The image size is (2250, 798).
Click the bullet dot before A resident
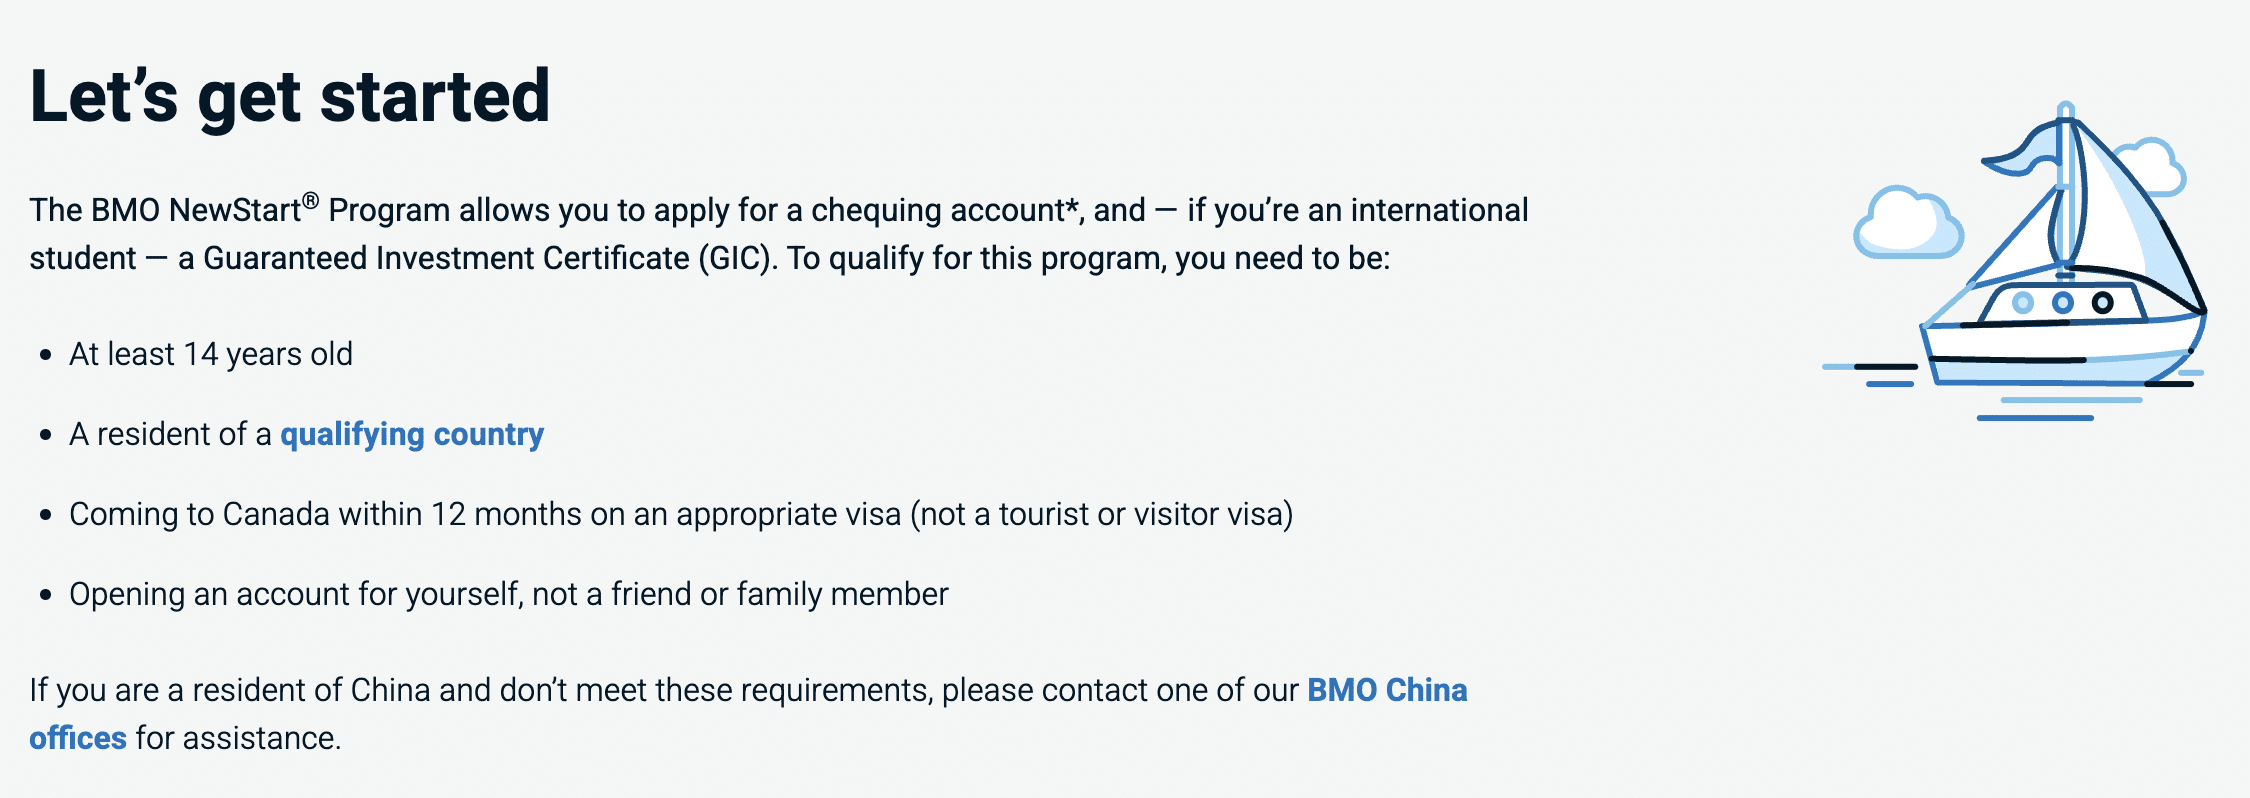tap(45, 435)
